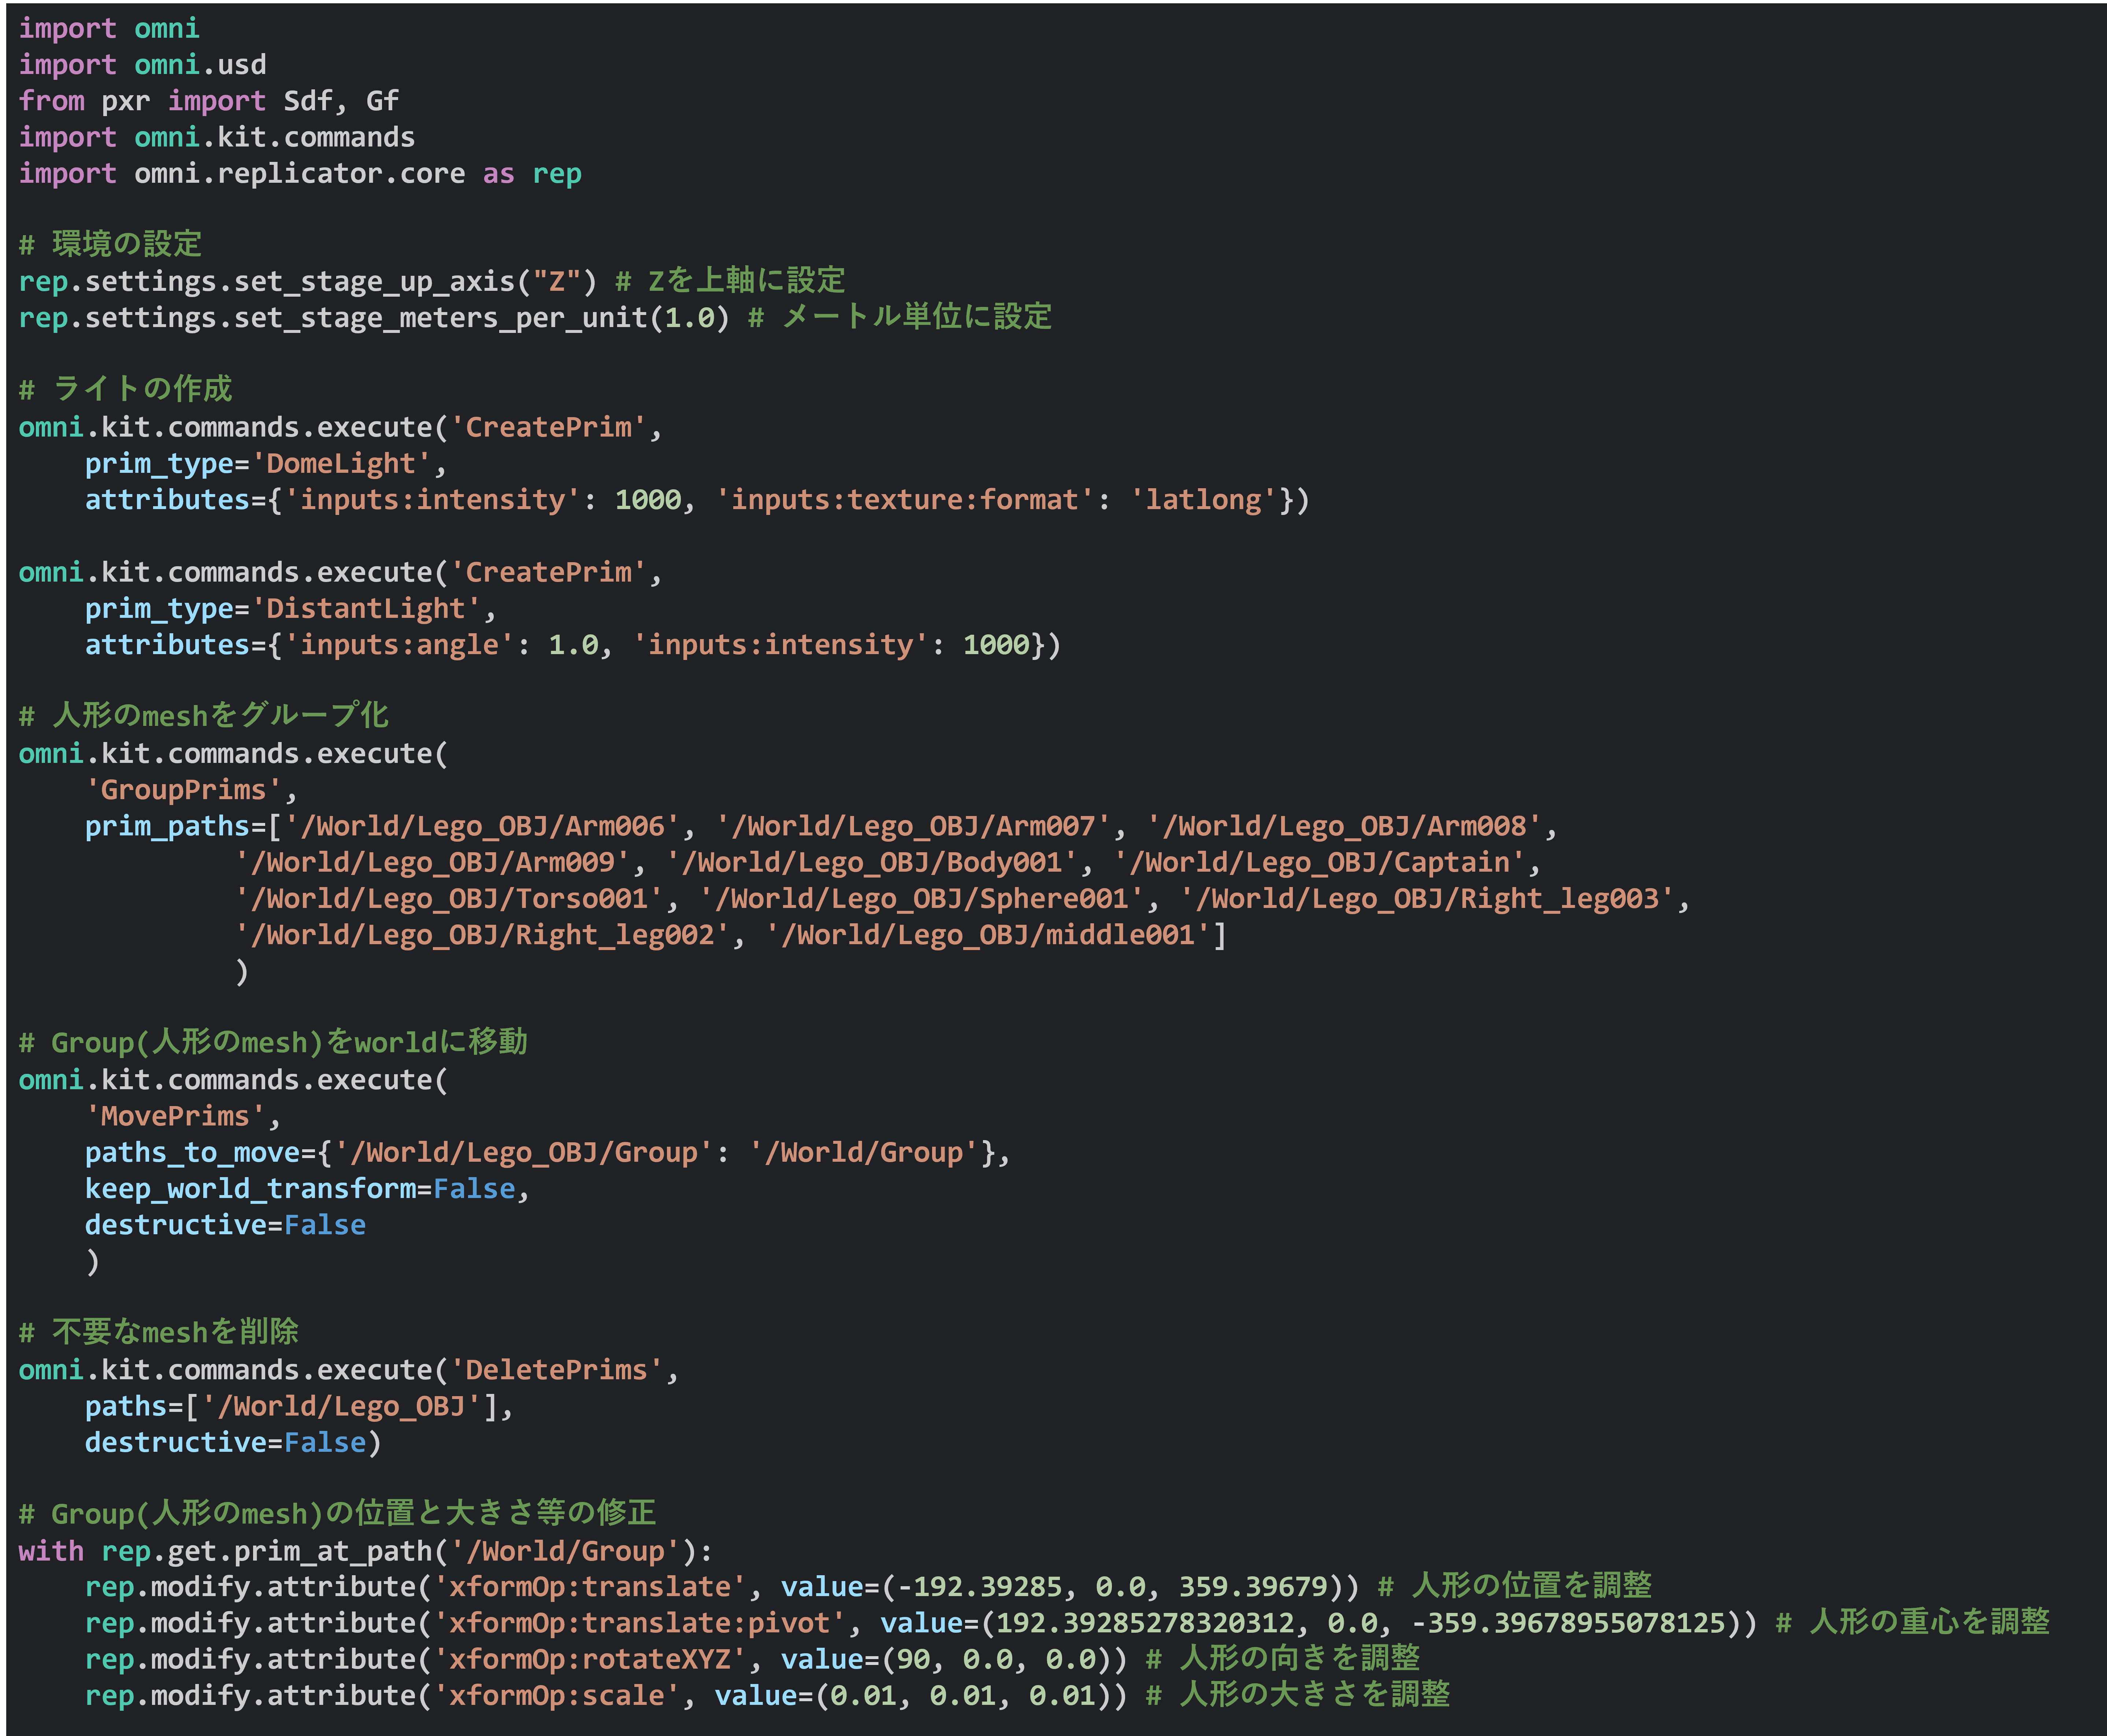Click the 'import omni.usd' line
This screenshot has height=1736, width=2107.
coord(143,65)
